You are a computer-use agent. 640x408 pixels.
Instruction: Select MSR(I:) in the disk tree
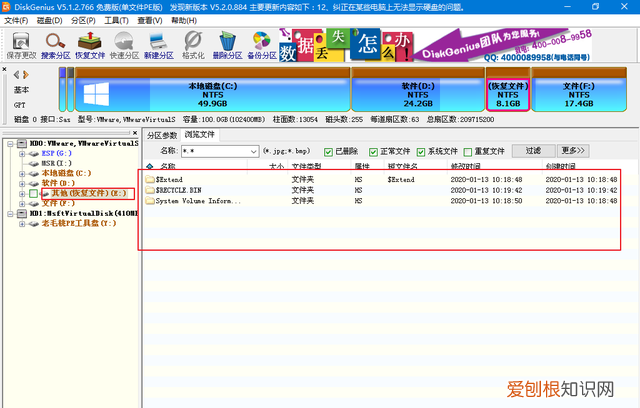56,164
